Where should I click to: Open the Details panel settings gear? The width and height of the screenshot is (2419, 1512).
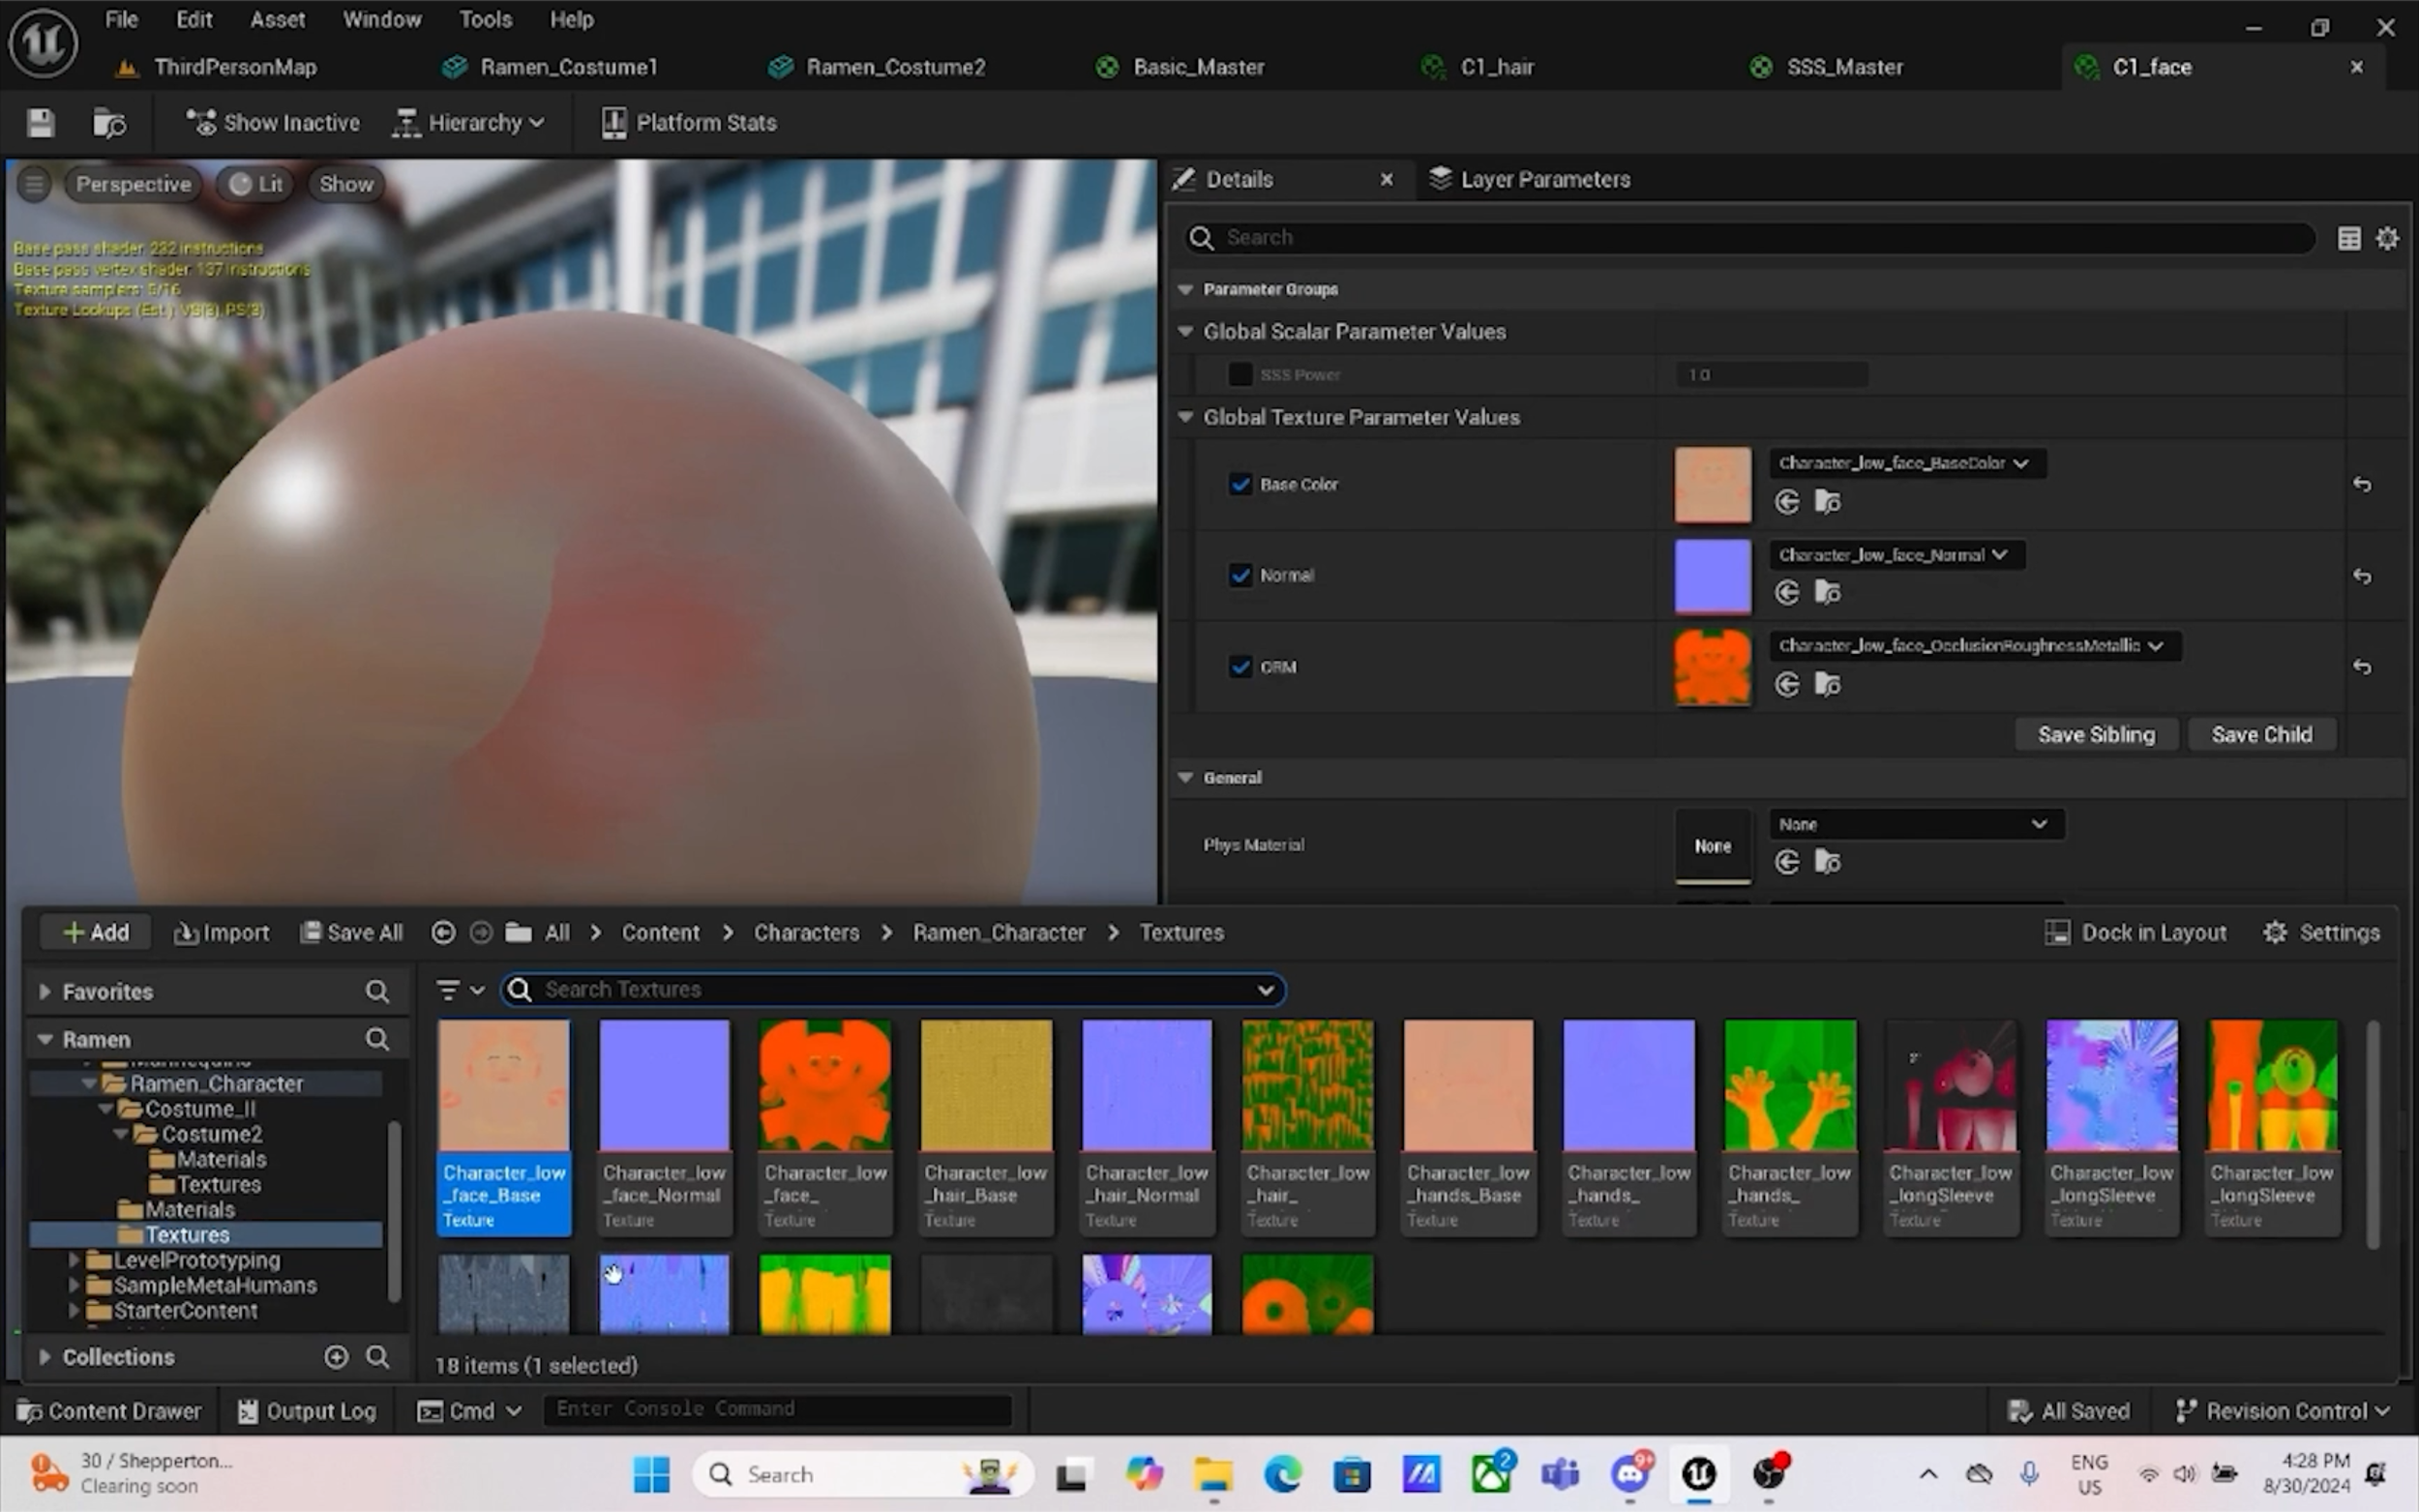[2387, 238]
